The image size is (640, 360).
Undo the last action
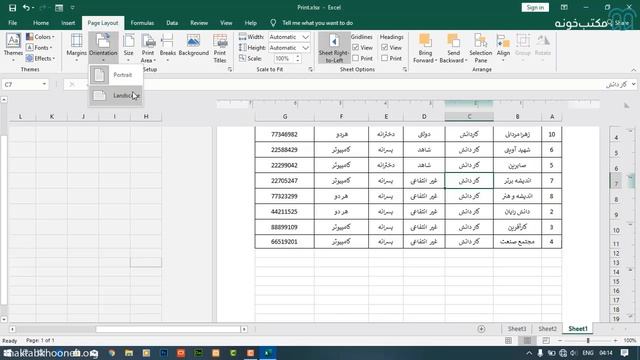(x=26, y=8)
